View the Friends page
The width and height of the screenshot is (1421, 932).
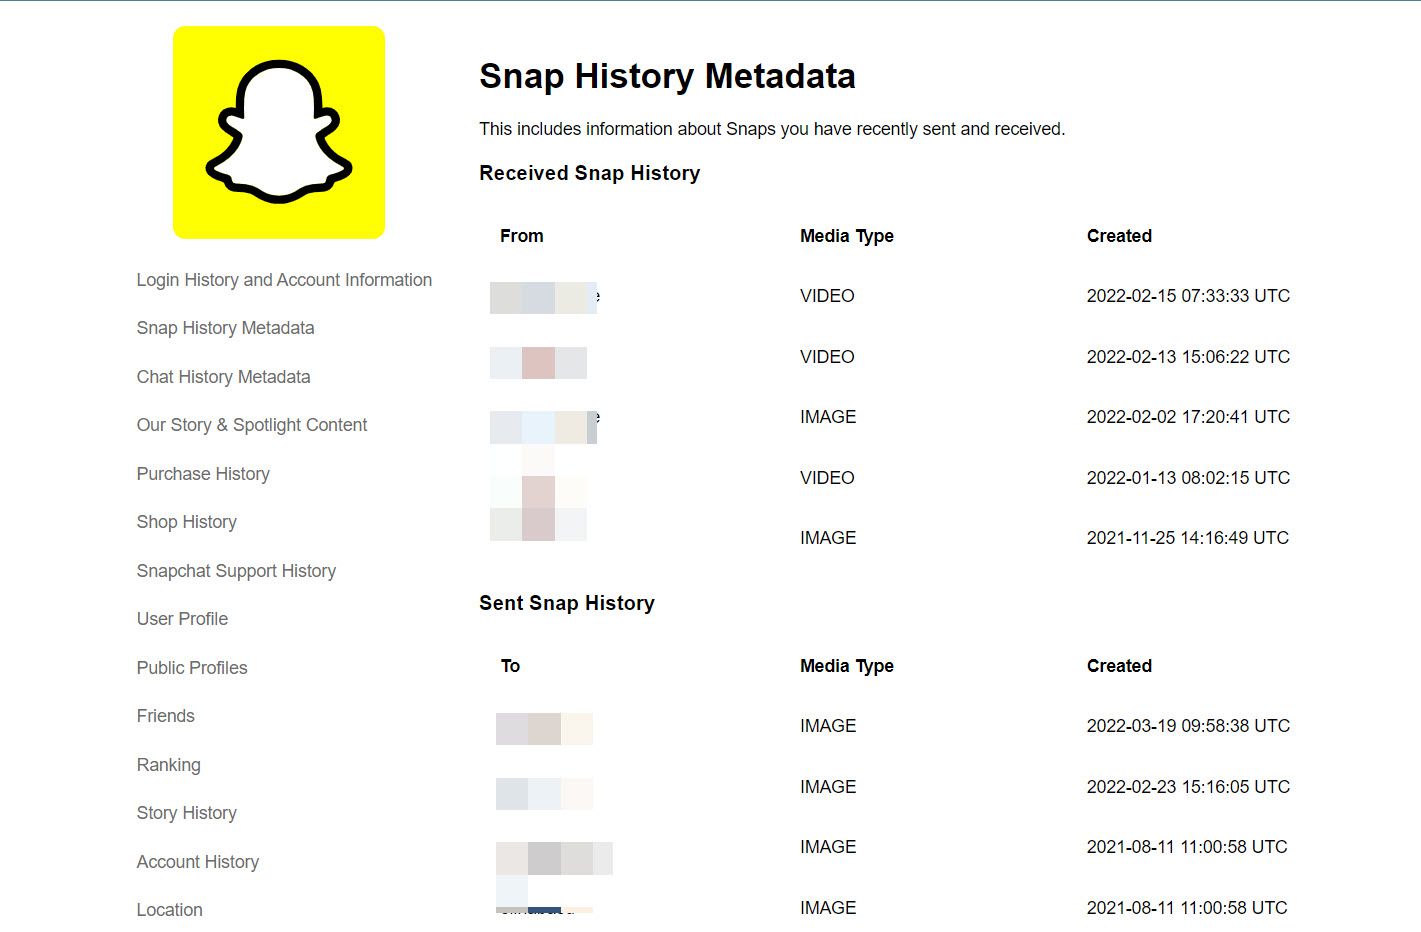click(166, 716)
